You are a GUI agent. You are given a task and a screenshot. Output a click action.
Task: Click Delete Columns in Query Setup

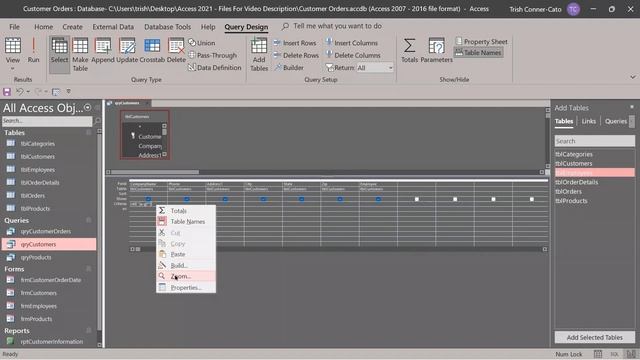tap(353, 55)
